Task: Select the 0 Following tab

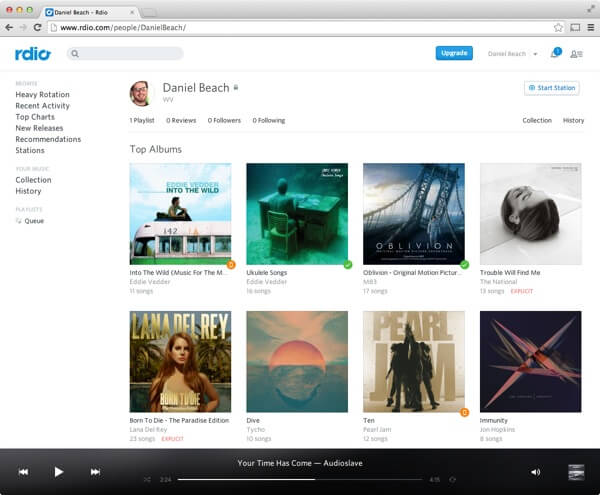Action: point(269,120)
